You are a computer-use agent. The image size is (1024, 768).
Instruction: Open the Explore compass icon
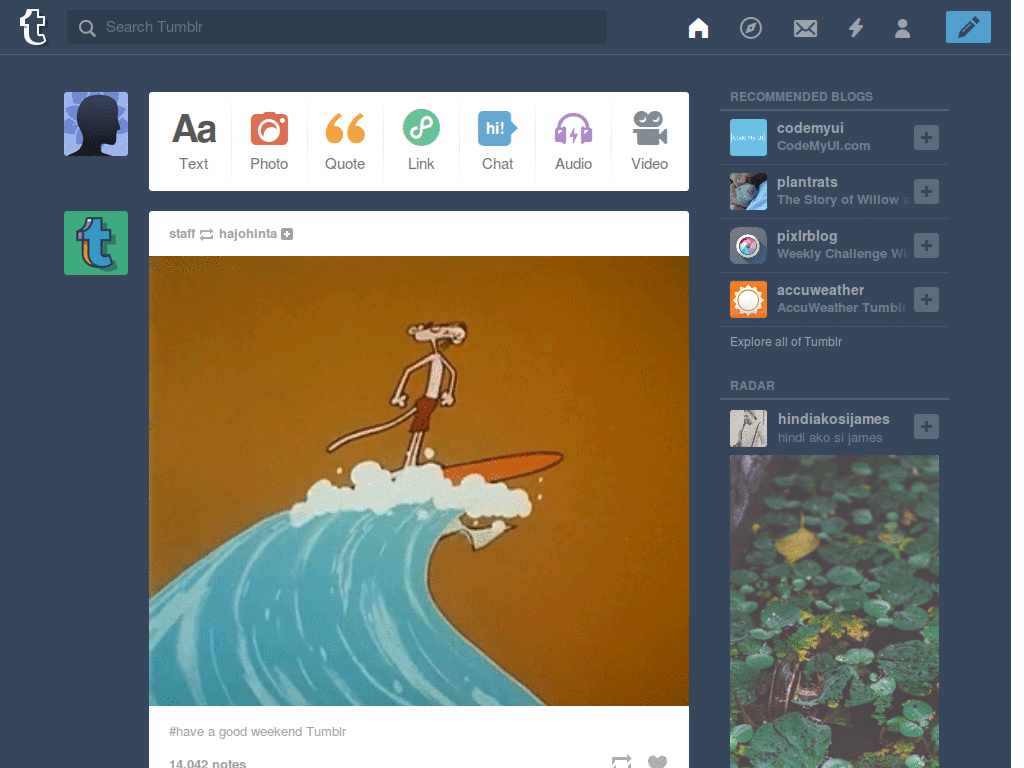(x=750, y=28)
